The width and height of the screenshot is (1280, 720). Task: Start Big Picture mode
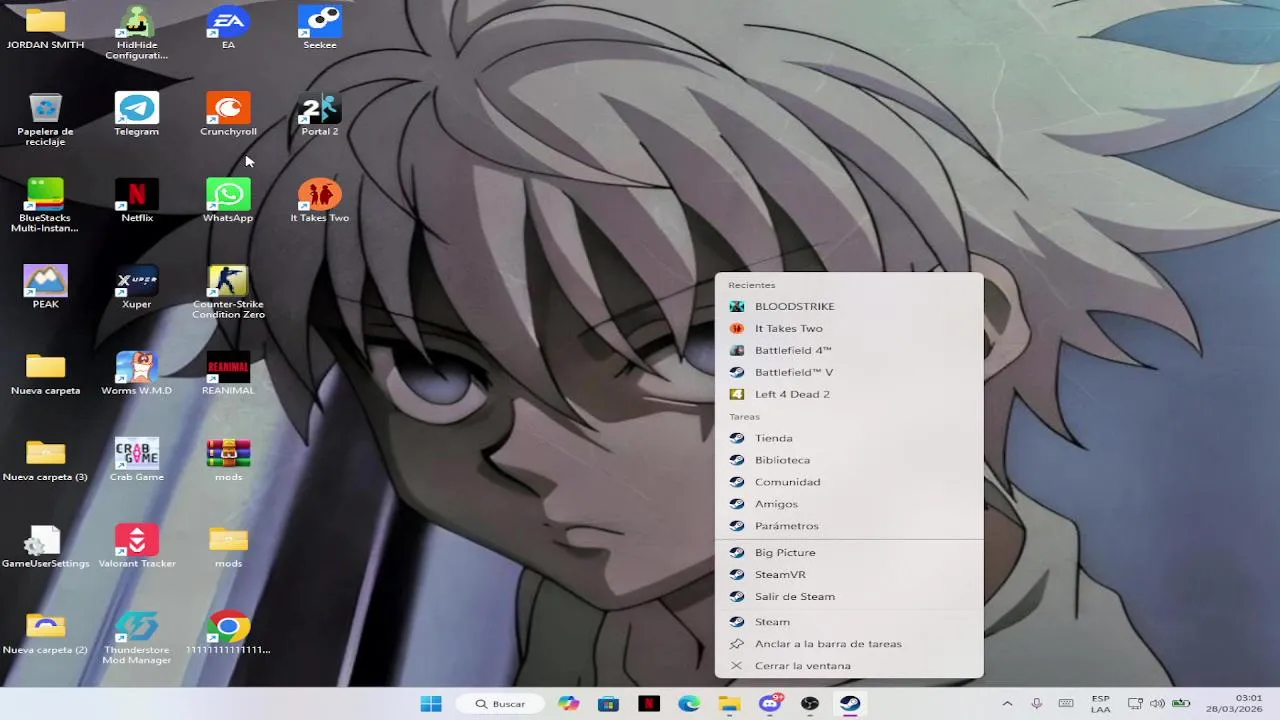point(849,552)
